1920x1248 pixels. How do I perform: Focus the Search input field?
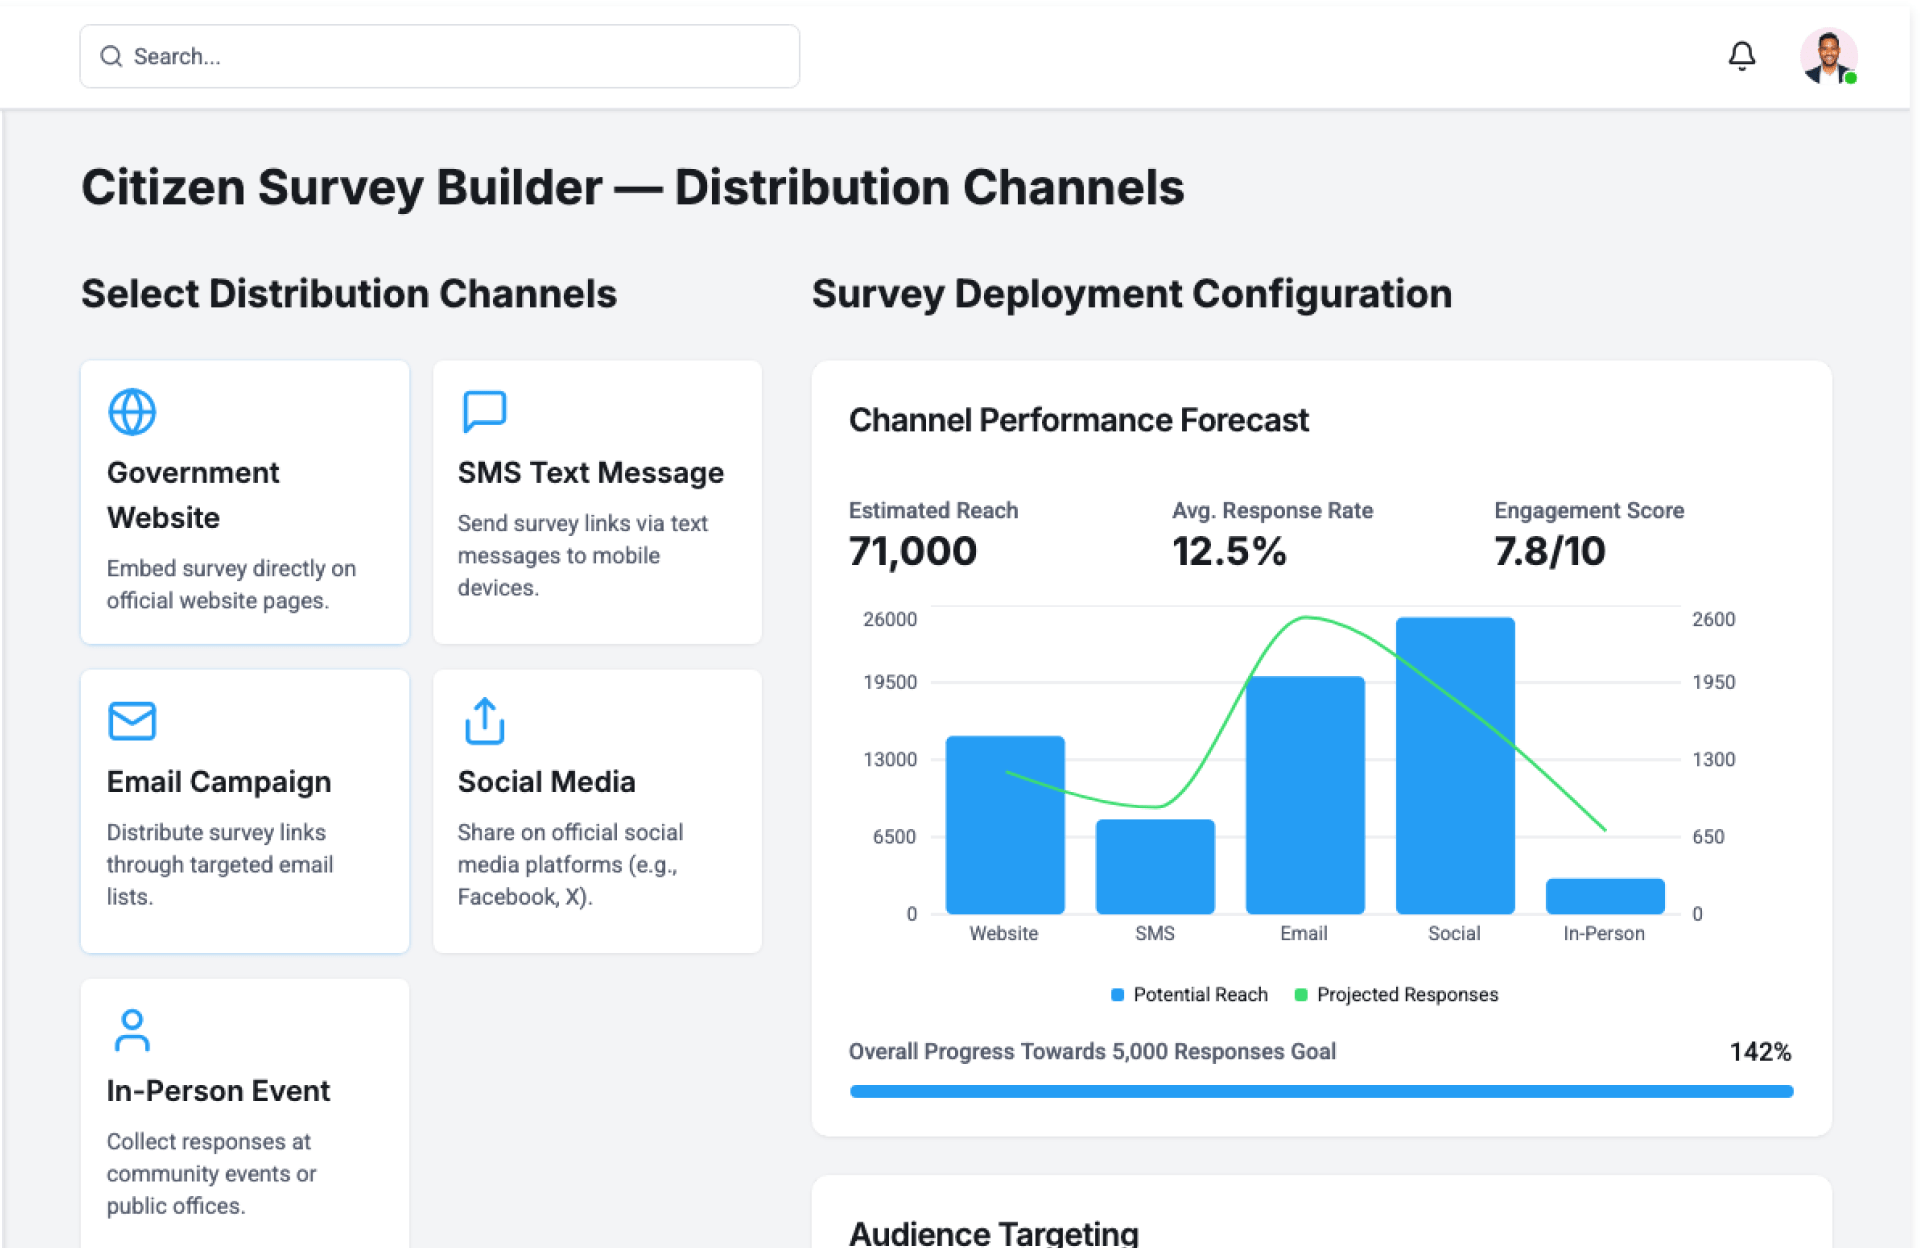pyautogui.click(x=460, y=56)
